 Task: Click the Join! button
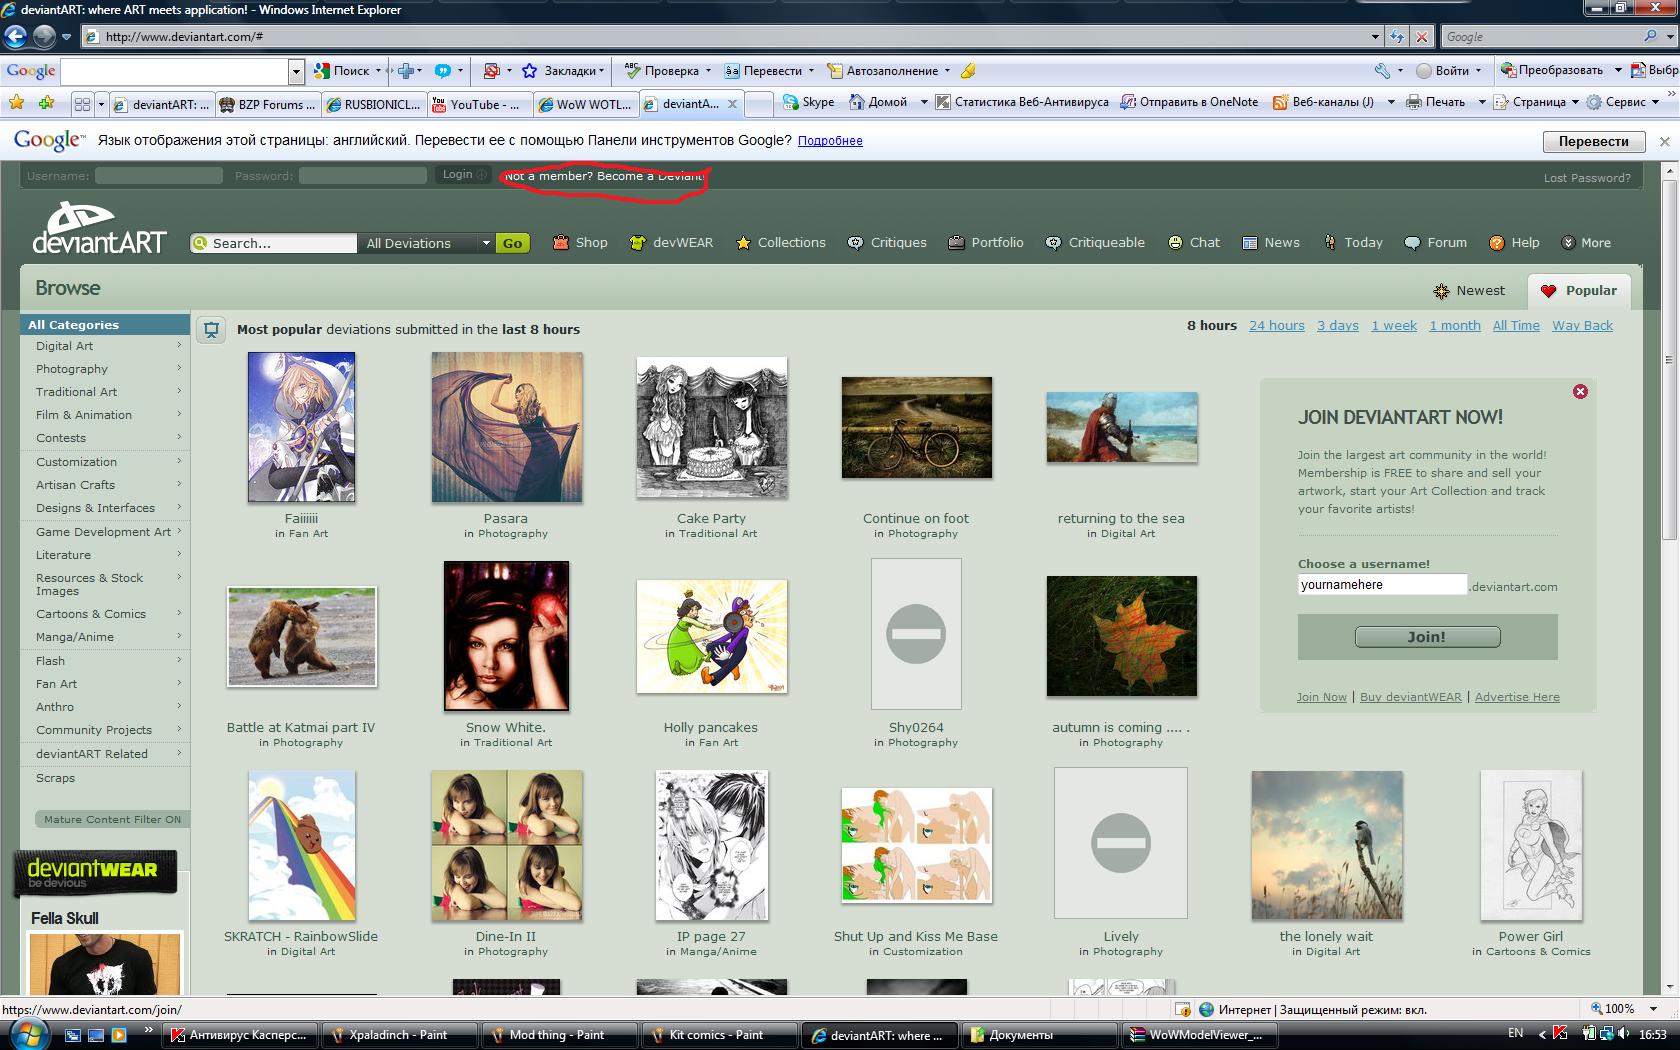[x=1427, y=637]
